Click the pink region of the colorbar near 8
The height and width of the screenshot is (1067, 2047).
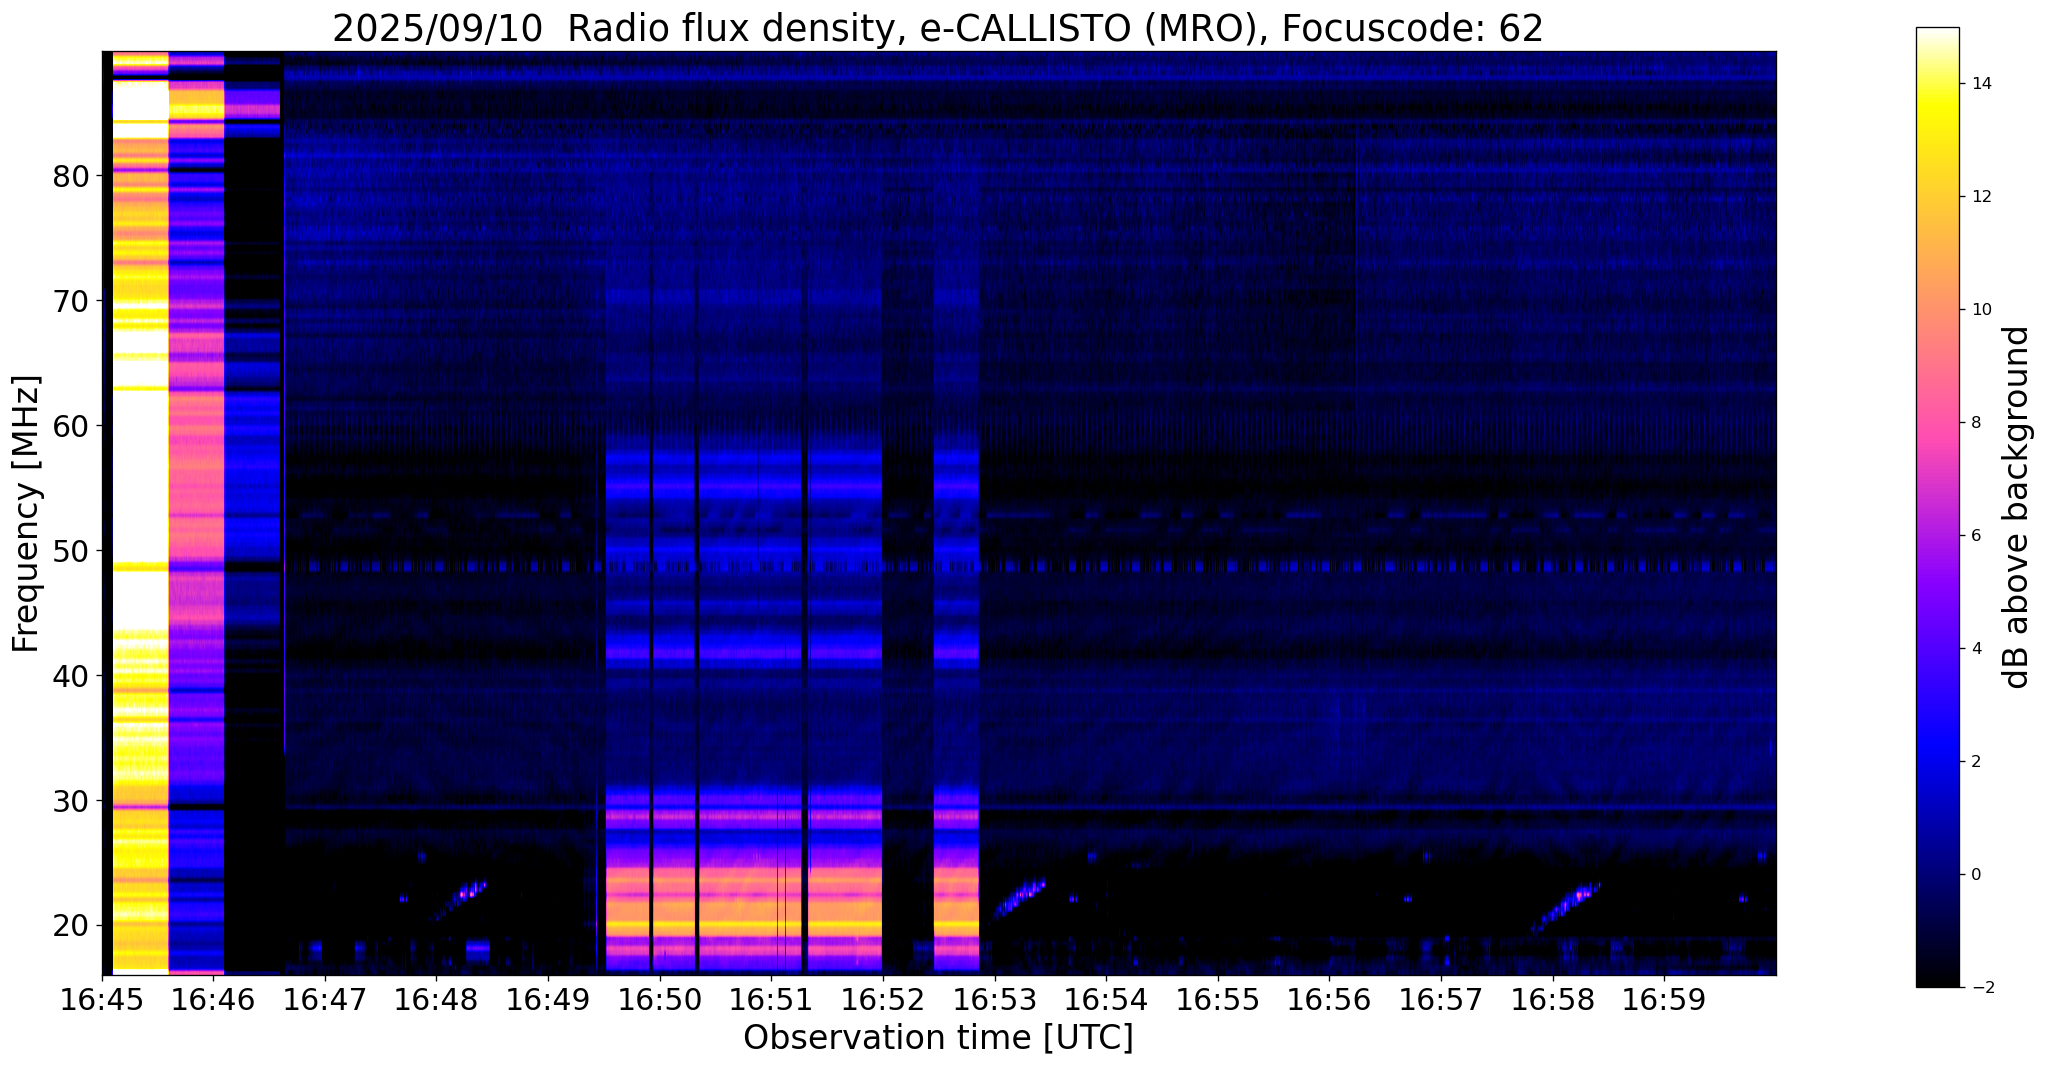coord(1938,423)
